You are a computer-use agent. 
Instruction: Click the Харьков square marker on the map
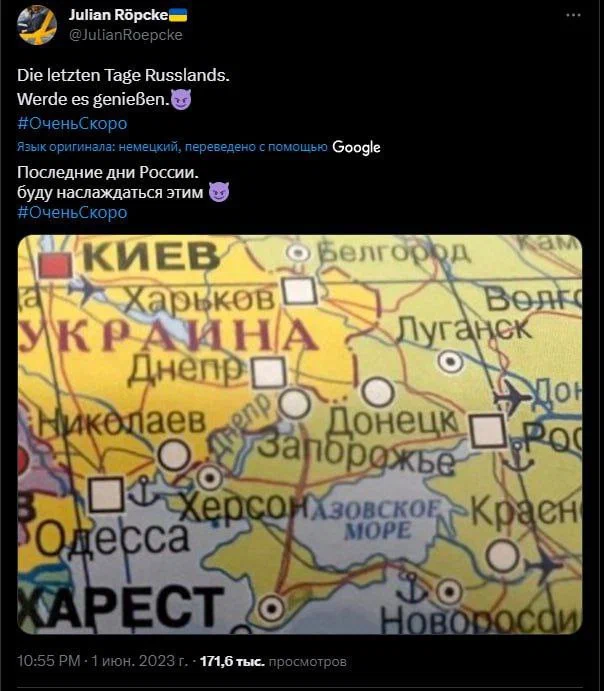300,291
